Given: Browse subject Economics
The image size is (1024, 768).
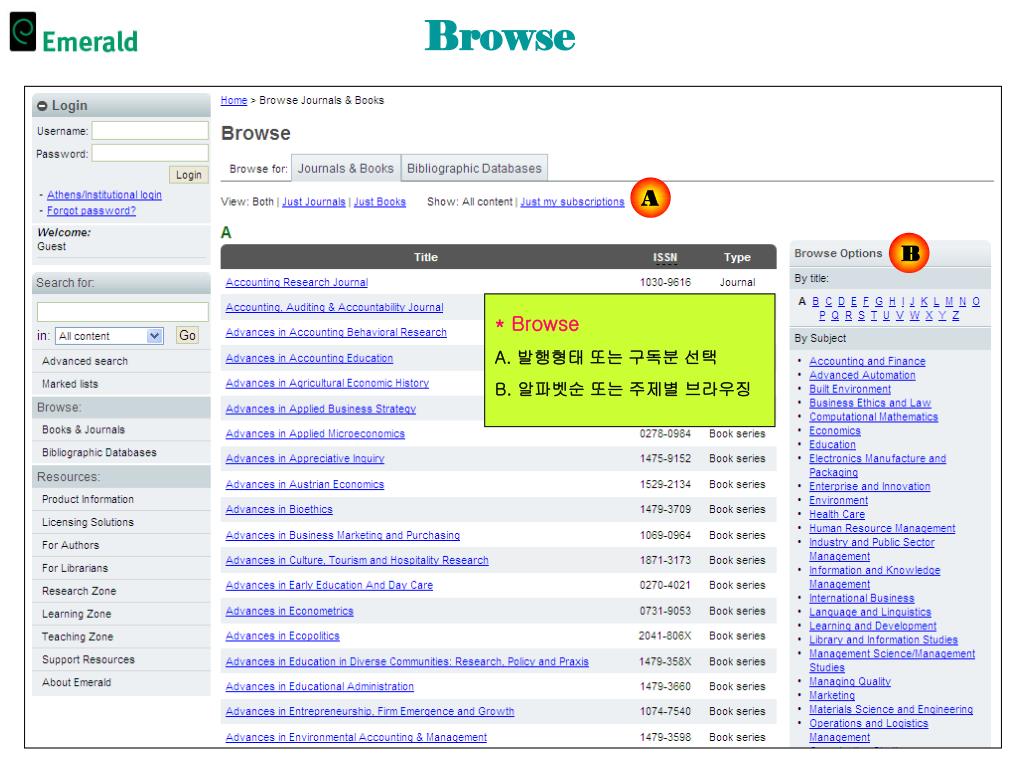Looking at the screenshot, I should [x=835, y=431].
